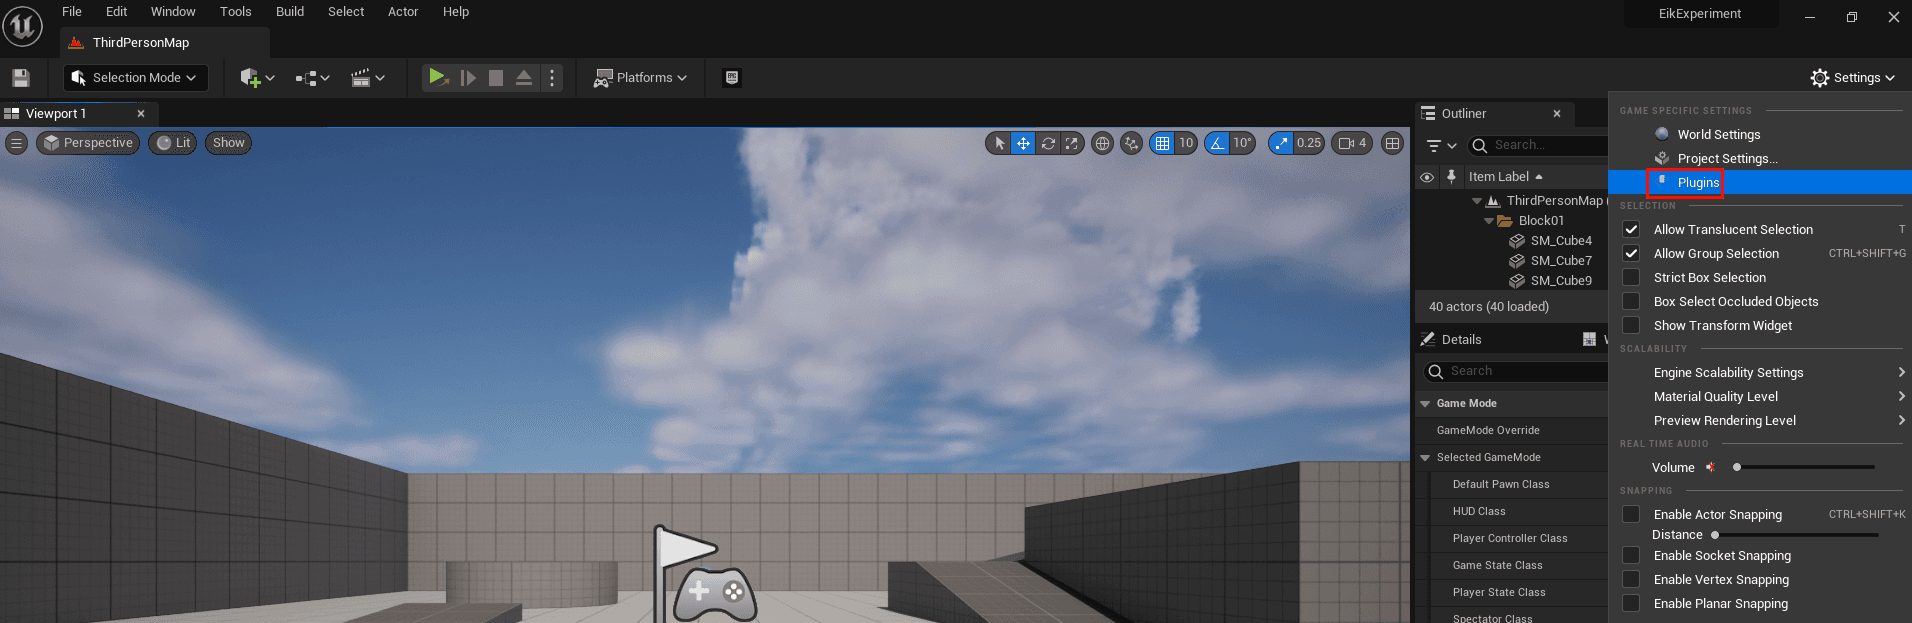Click the Outliner pin column header
The image size is (1912, 623).
coord(1451,177)
